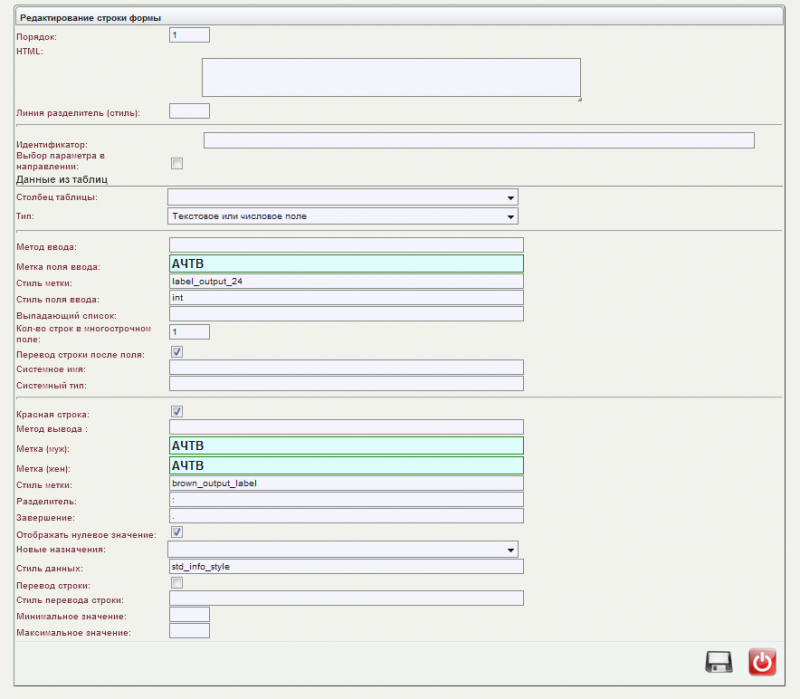Click the Линия разделитель (стиль) field
The width and height of the screenshot is (800, 699).
coord(189,110)
